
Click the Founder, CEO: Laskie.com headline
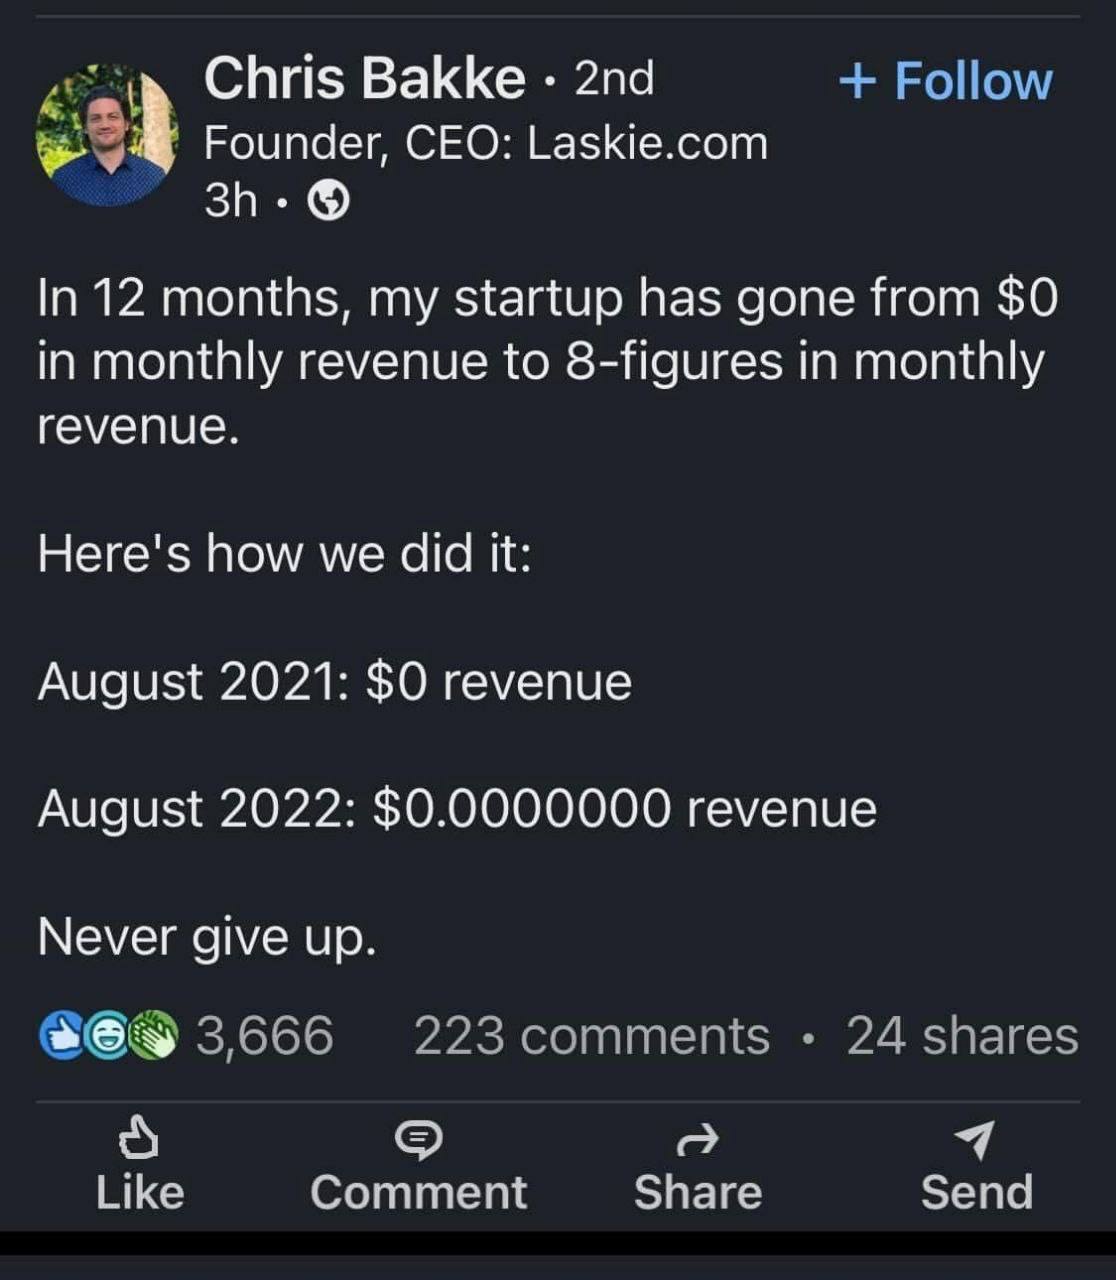(486, 144)
